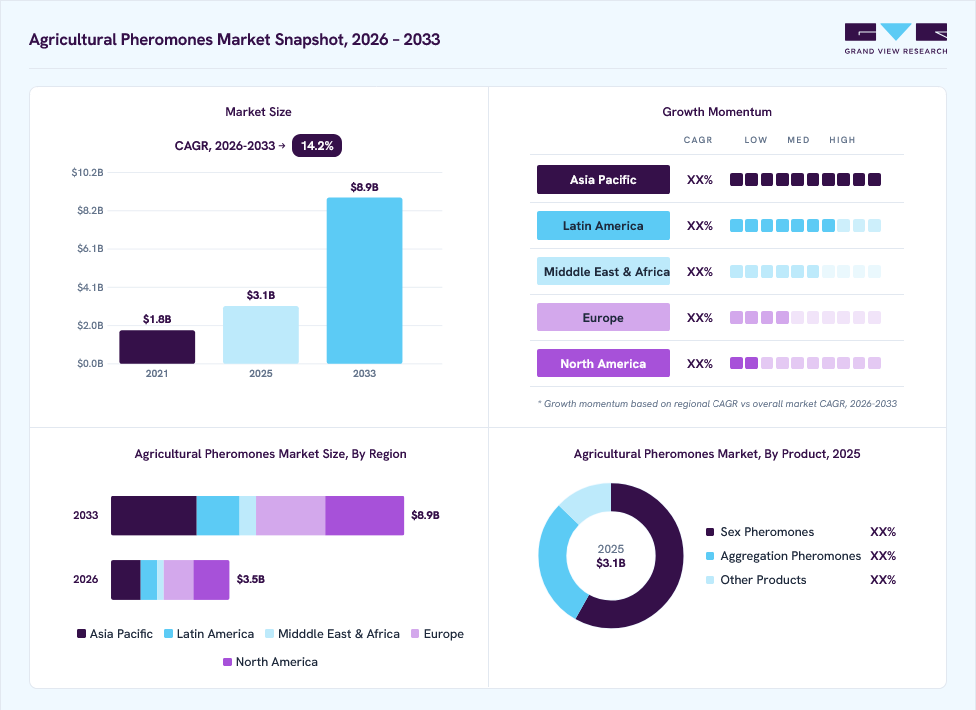976x710 pixels.
Task: Click the Other Products legend swatch
Action: [710, 580]
